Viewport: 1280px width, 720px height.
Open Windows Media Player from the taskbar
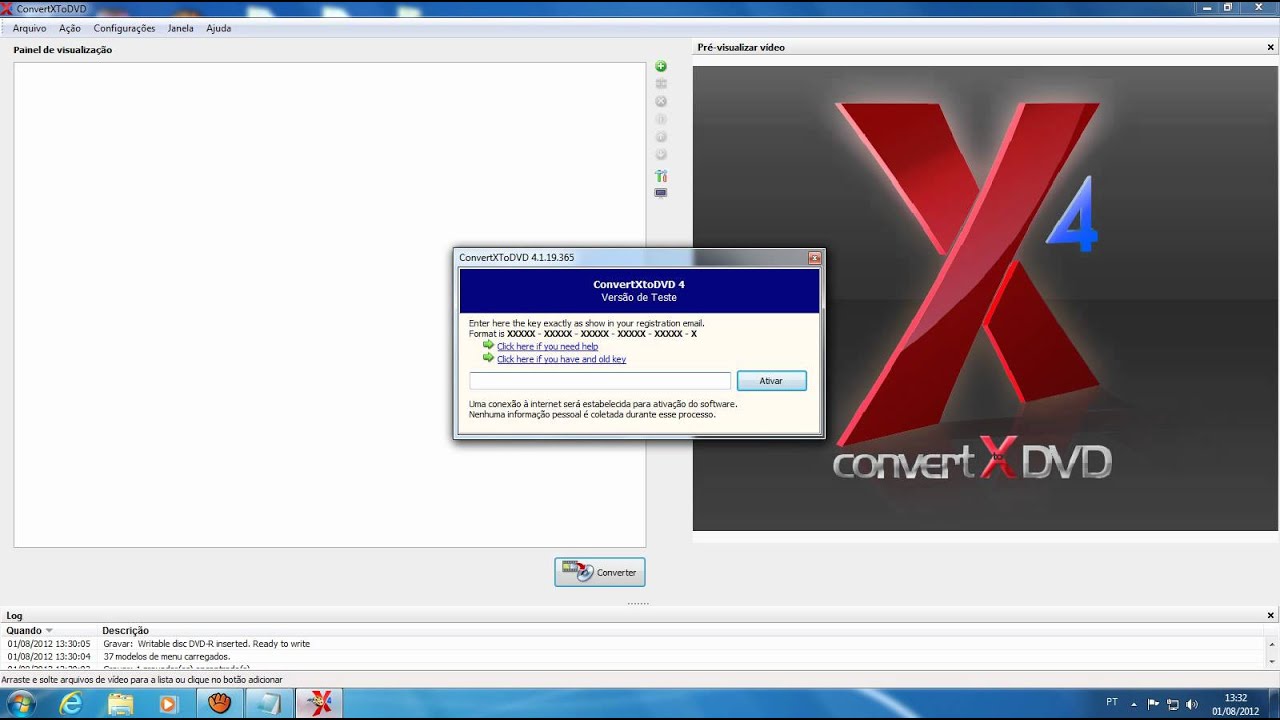[169, 704]
